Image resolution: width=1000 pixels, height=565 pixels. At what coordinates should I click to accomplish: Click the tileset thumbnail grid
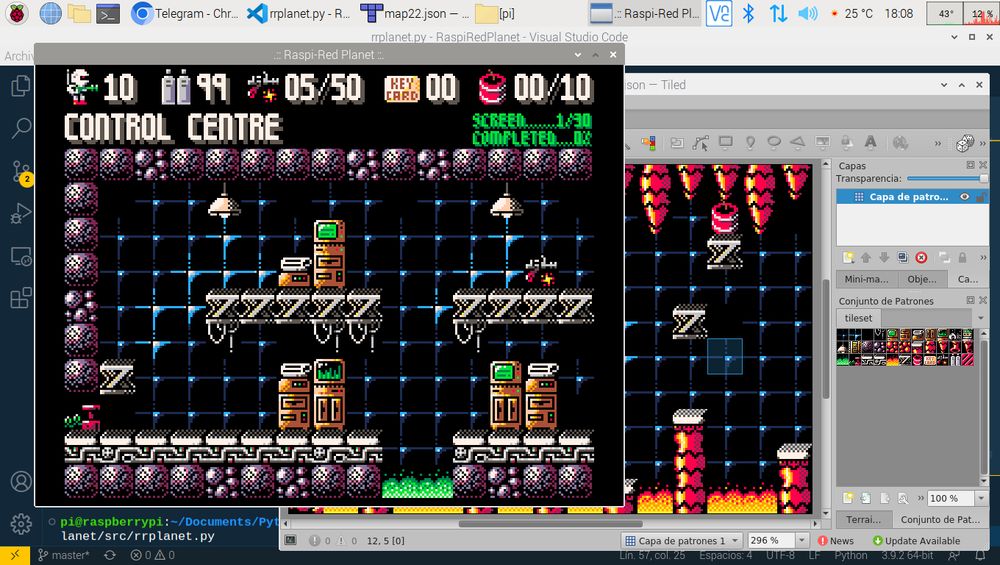[x=906, y=348]
